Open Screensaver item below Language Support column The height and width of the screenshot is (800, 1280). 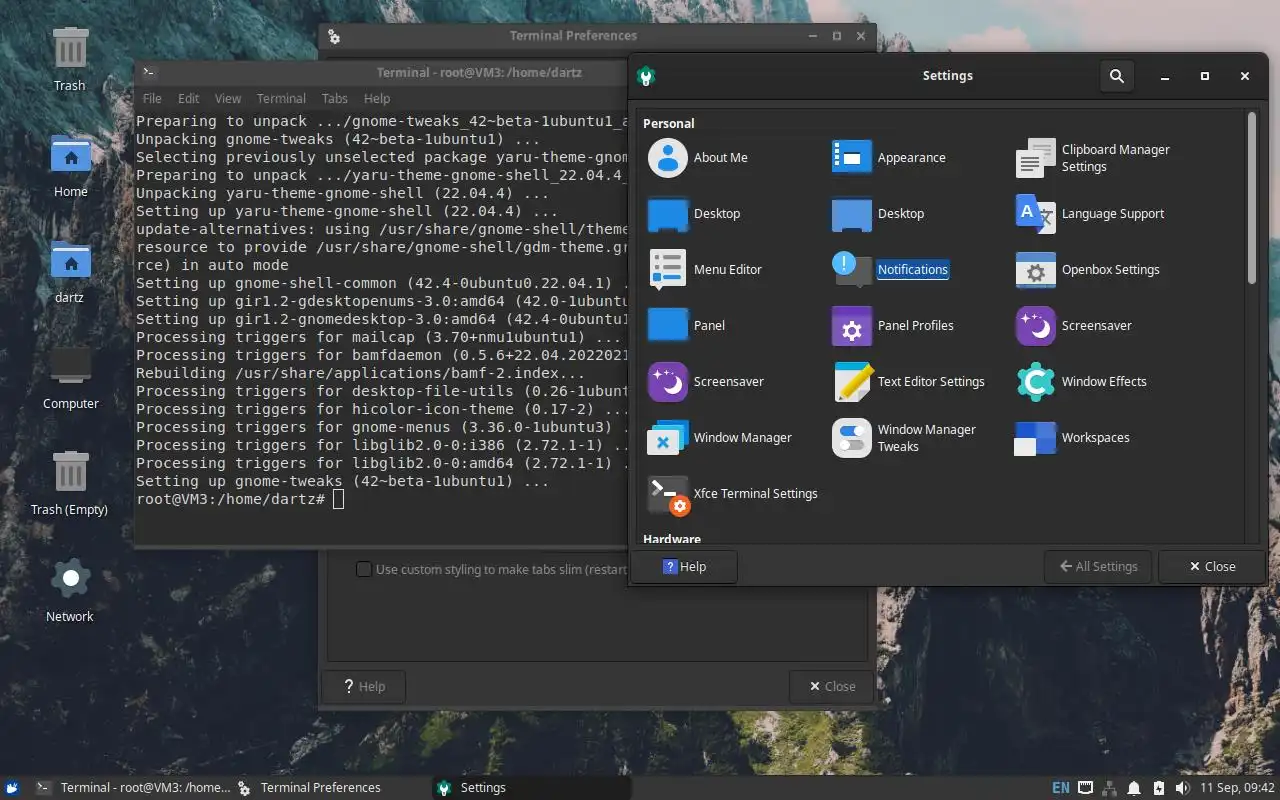click(1074, 326)
